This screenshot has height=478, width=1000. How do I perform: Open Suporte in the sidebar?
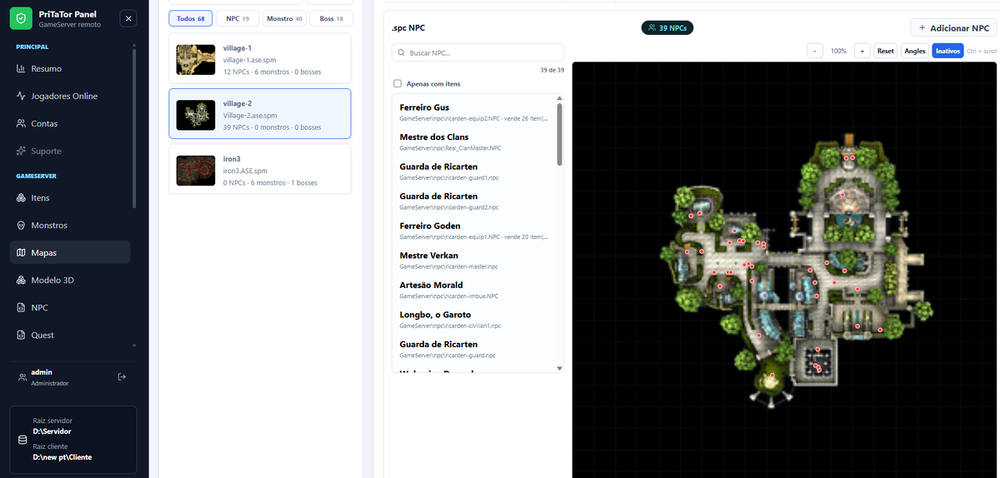[x=70, y=151]
